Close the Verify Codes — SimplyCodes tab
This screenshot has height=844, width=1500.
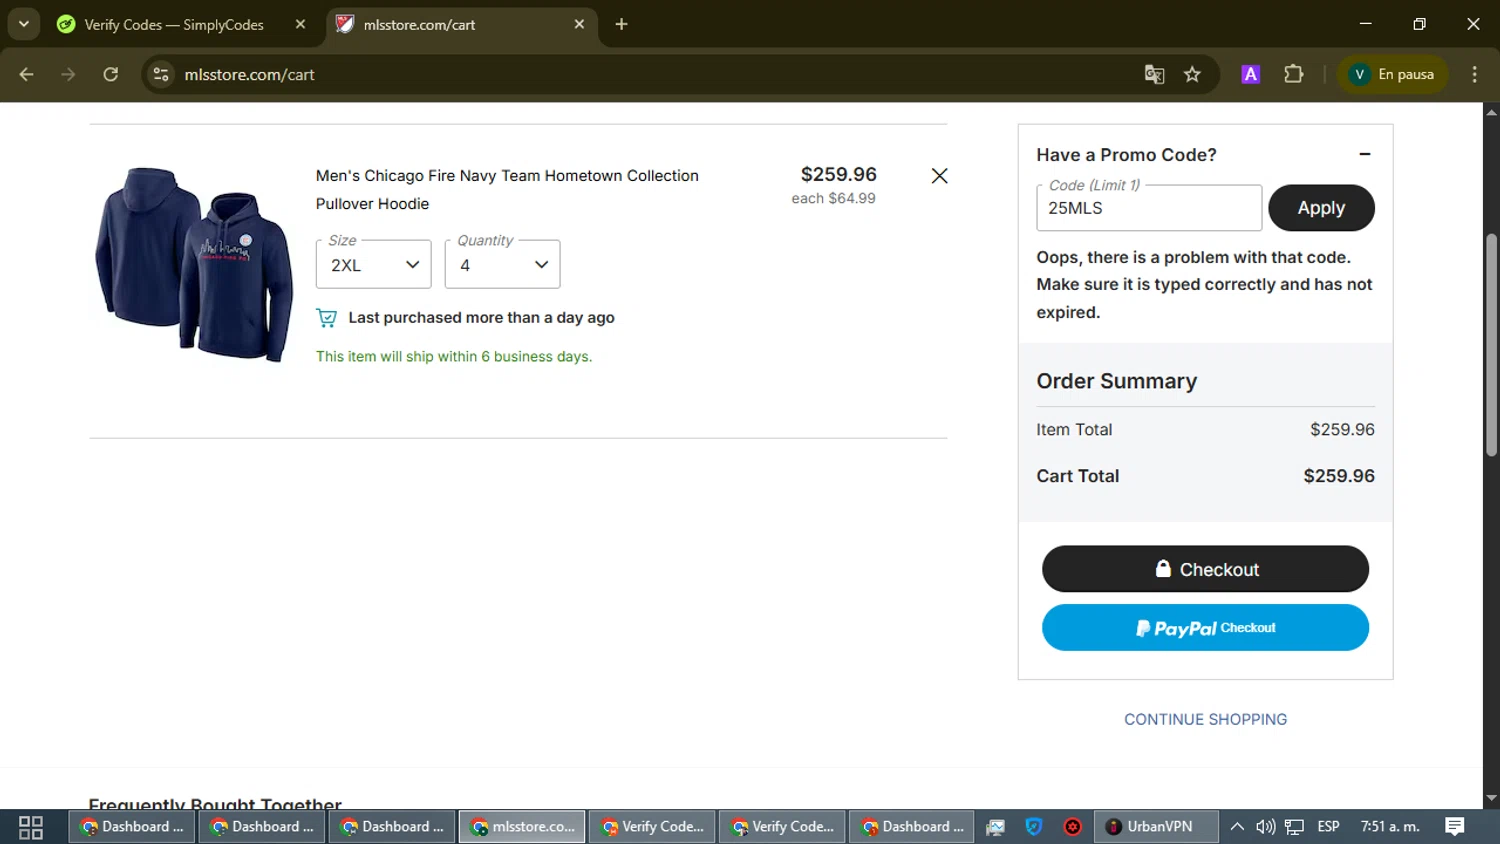click(x=300, y=24)
